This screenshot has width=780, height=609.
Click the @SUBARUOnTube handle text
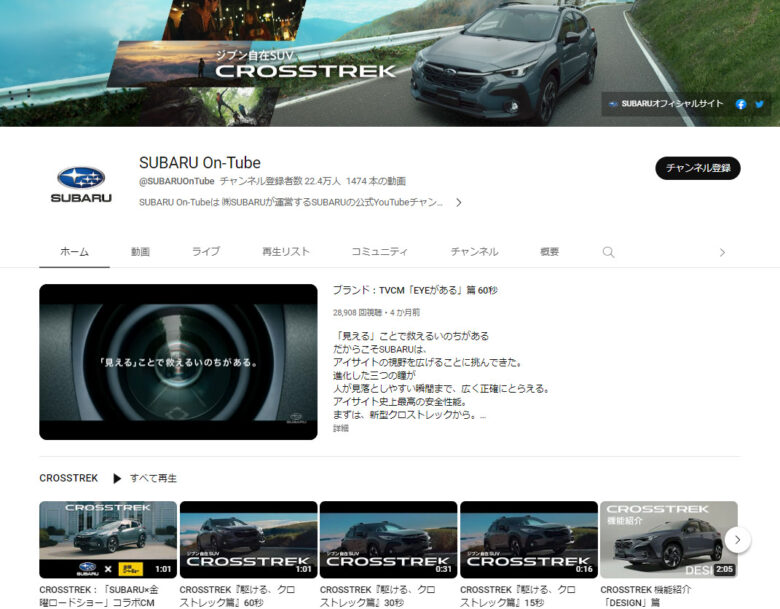[x=177, y=181]
